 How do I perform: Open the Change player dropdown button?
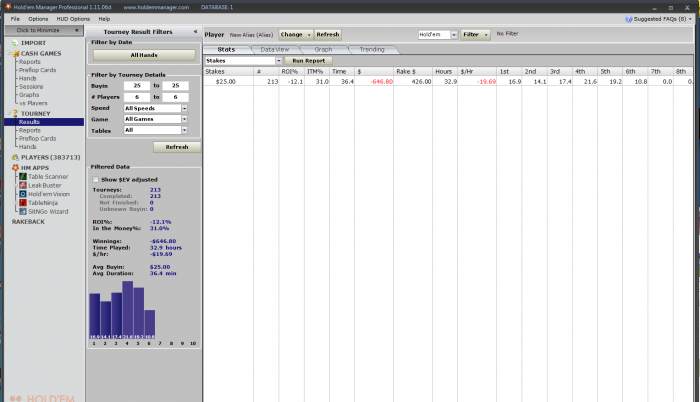point(296,34)
